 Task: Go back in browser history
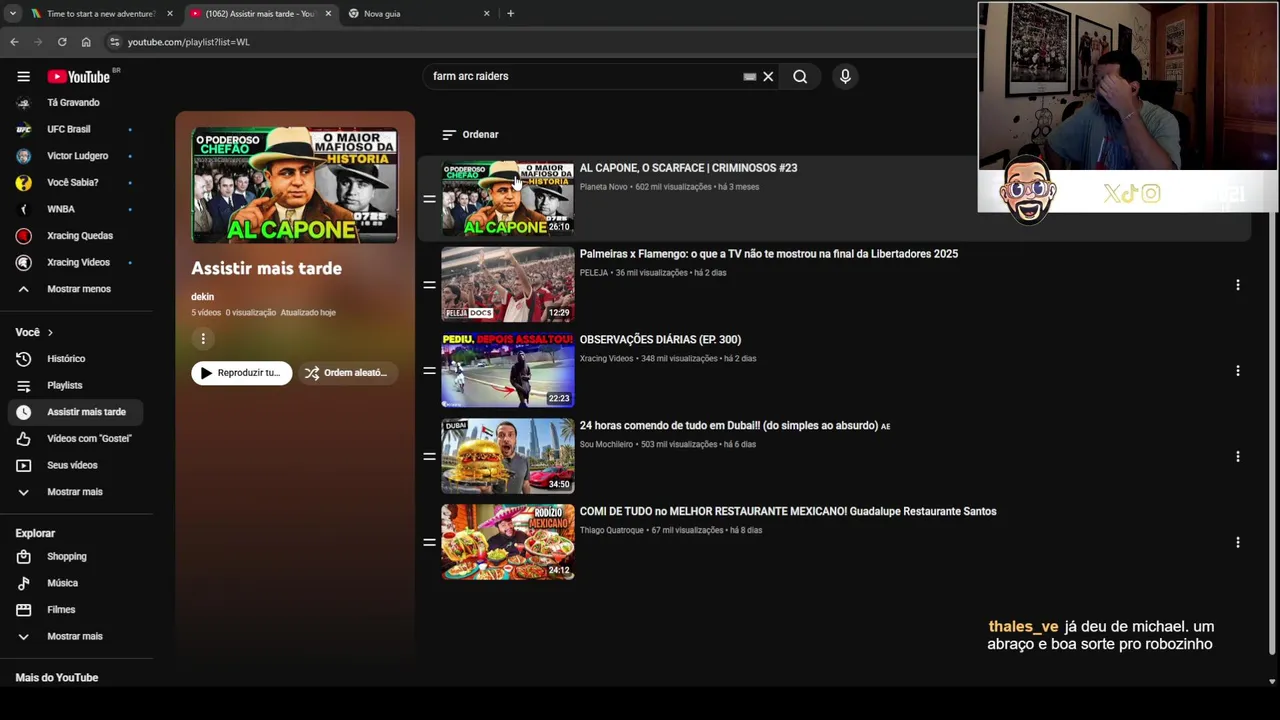(x=14, y=42)
